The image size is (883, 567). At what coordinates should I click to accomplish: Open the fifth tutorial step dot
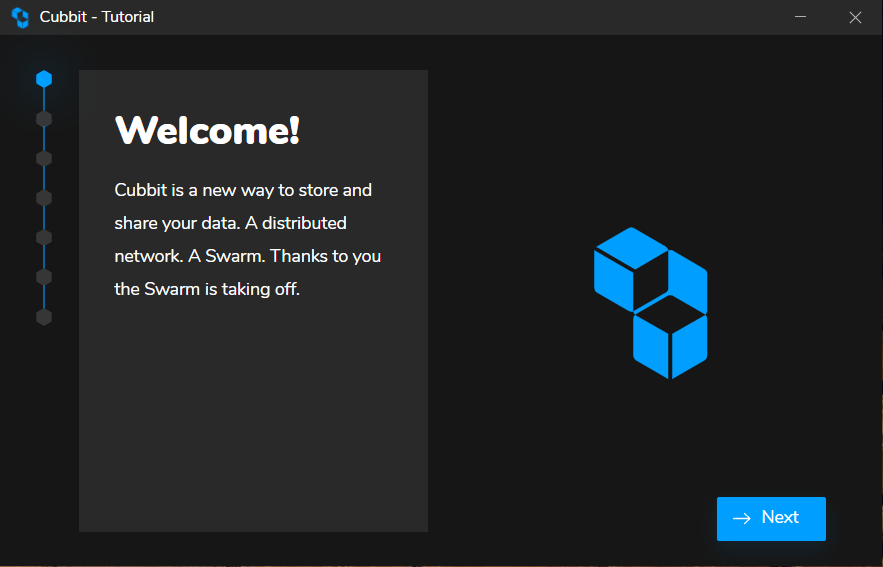44,237
